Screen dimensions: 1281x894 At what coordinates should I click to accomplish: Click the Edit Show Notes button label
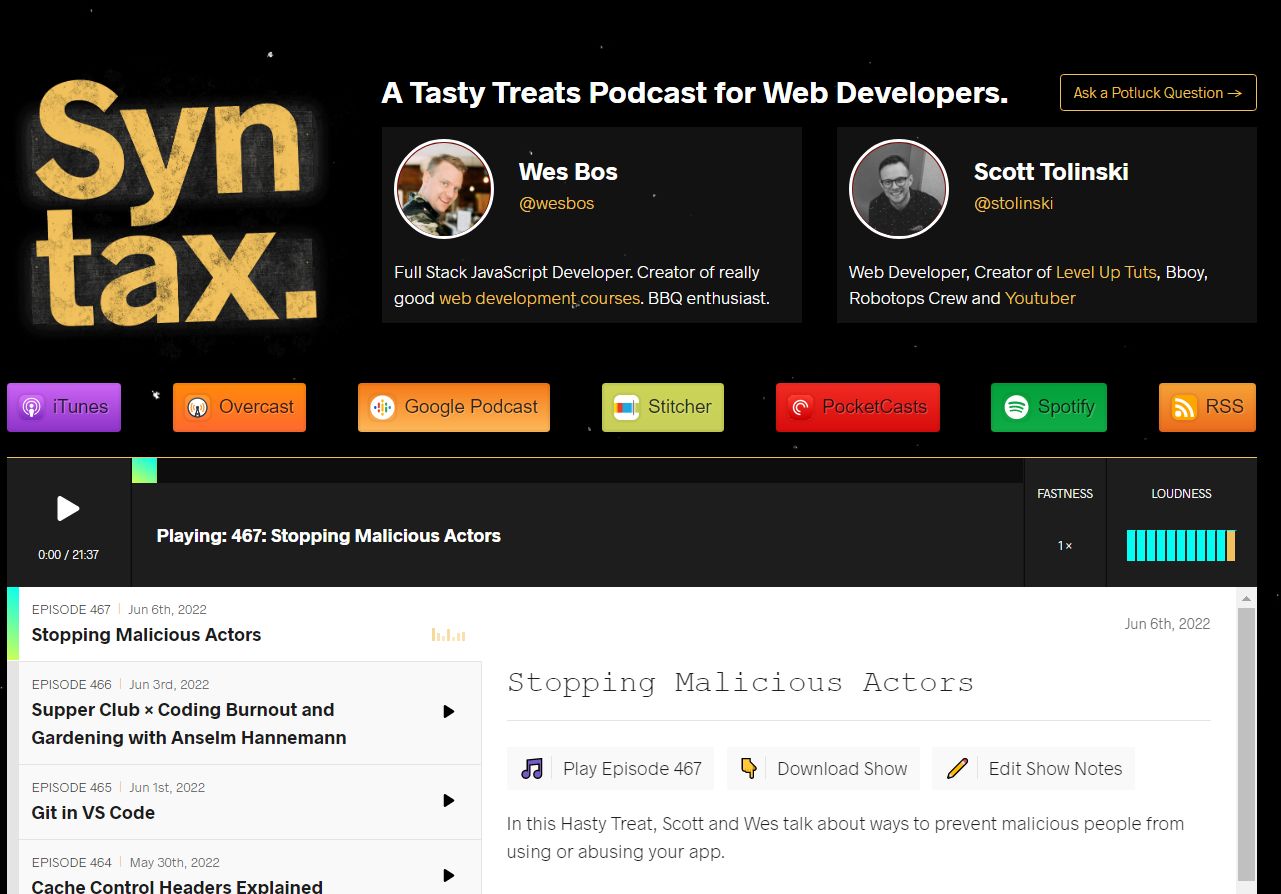coord(1055,769)
